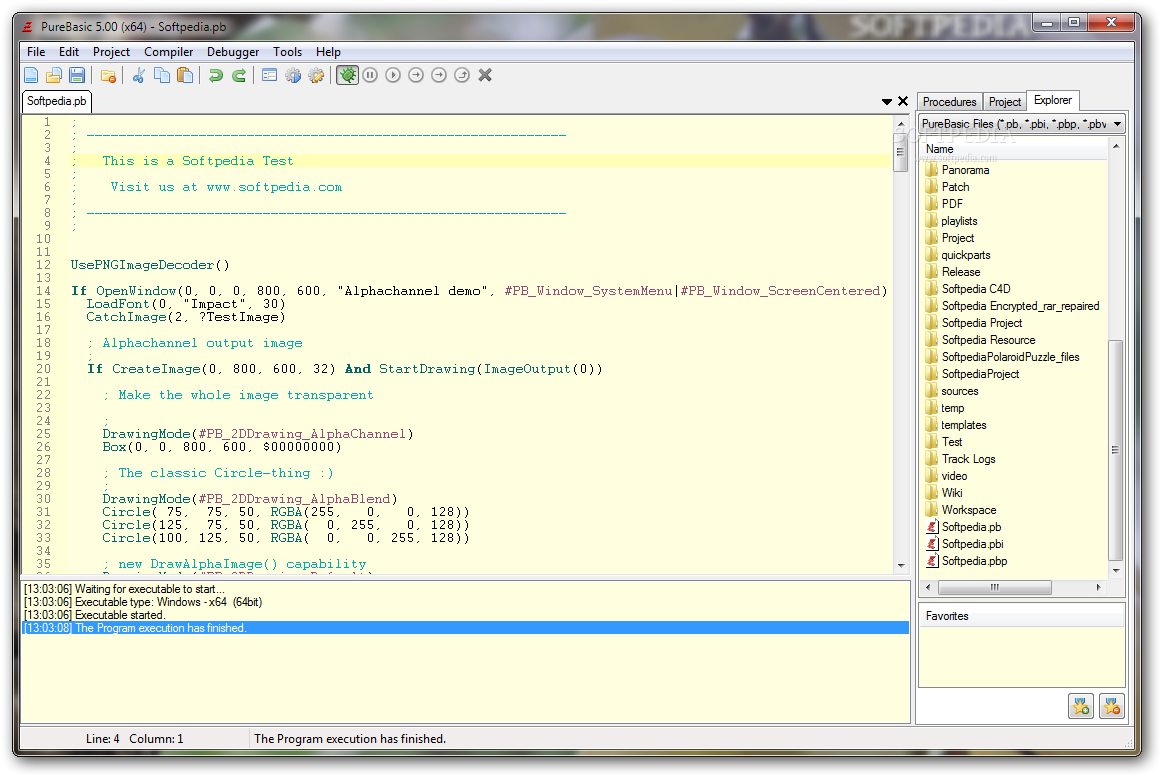Select the Softpedia C4D folder
The height and width of the screenshot is (777, 1162).
(x=976, y=289)
